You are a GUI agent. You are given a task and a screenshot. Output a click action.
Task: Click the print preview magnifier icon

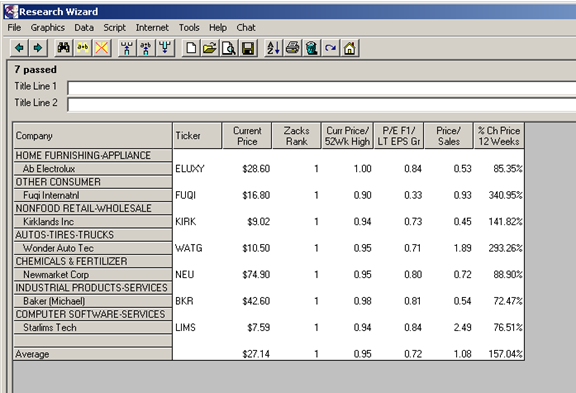228,48
